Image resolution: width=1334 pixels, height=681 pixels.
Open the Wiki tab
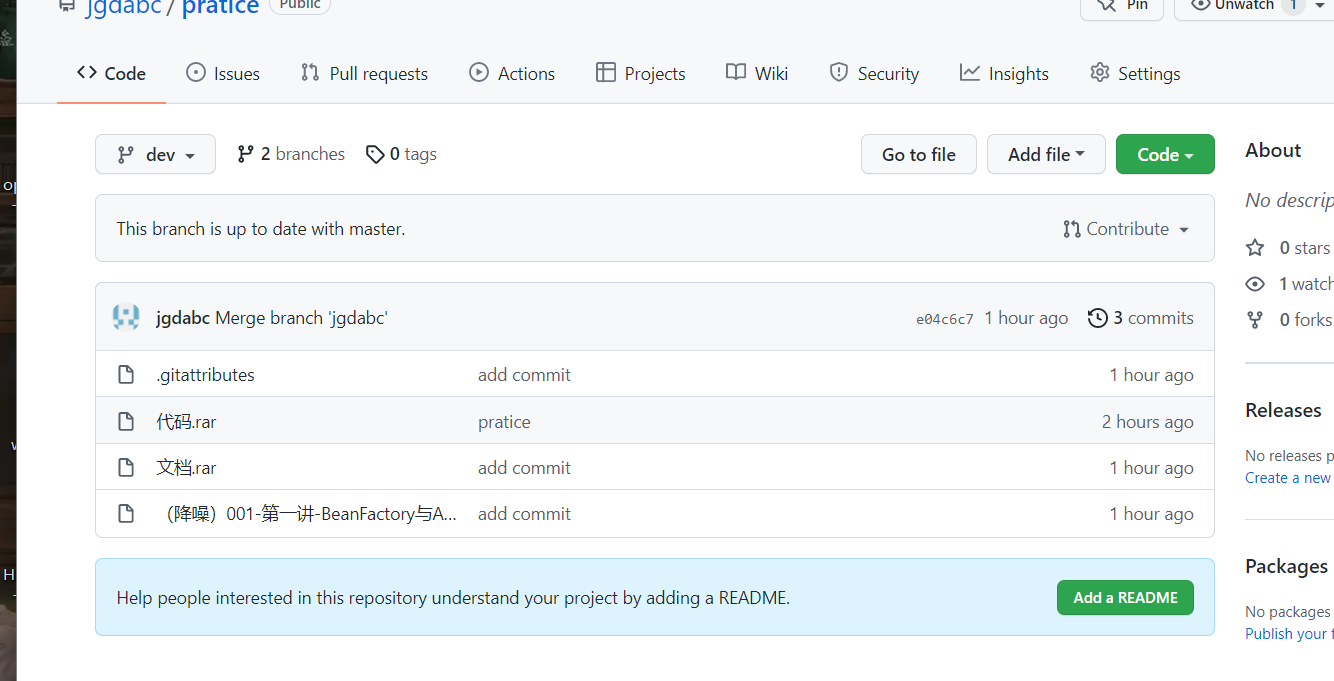[x=757, y=73]
